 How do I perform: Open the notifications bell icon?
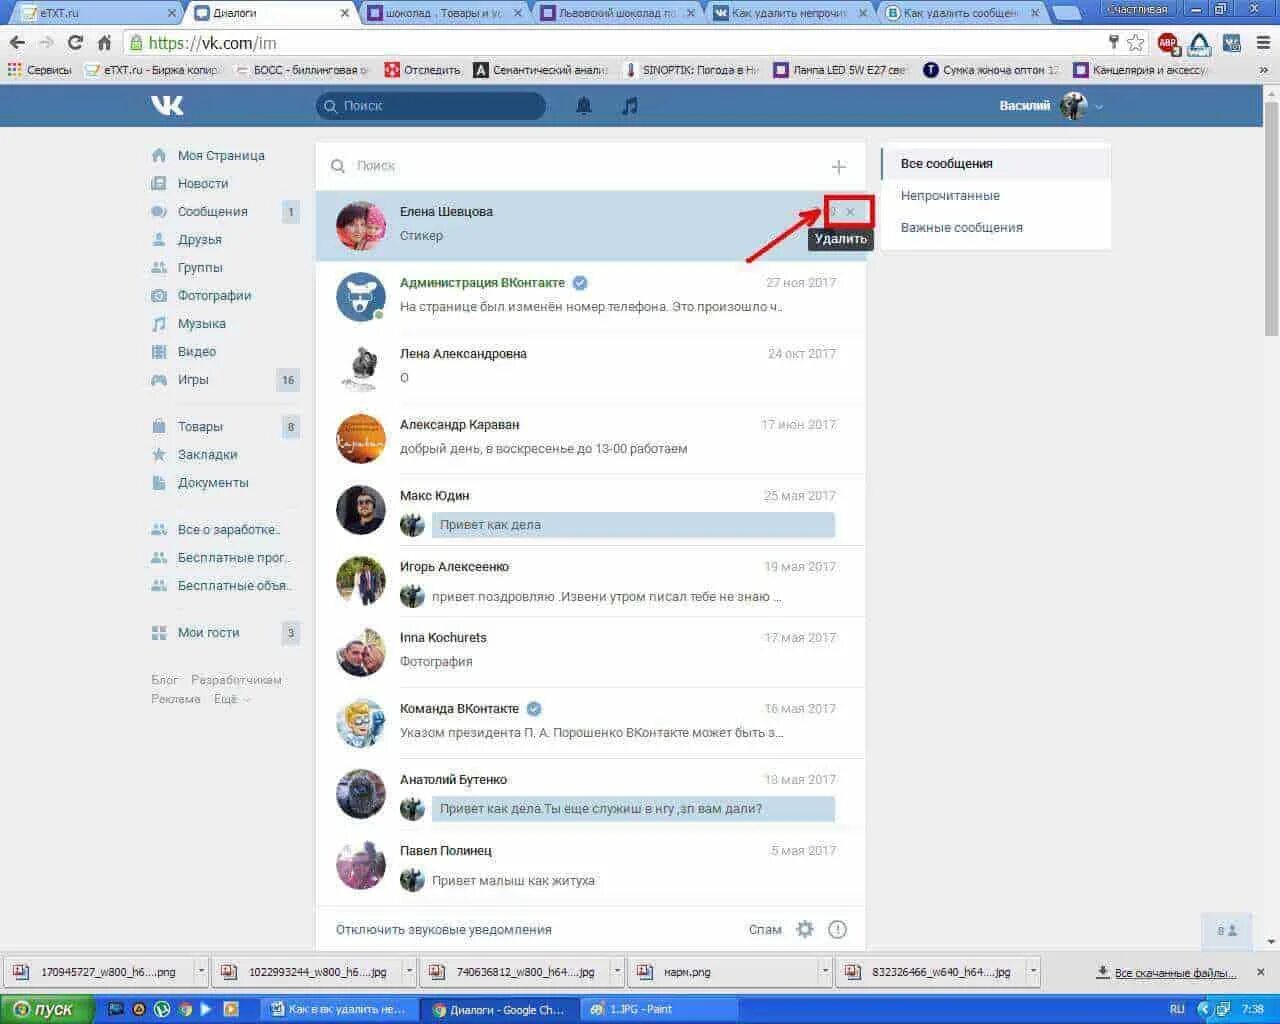584,105
